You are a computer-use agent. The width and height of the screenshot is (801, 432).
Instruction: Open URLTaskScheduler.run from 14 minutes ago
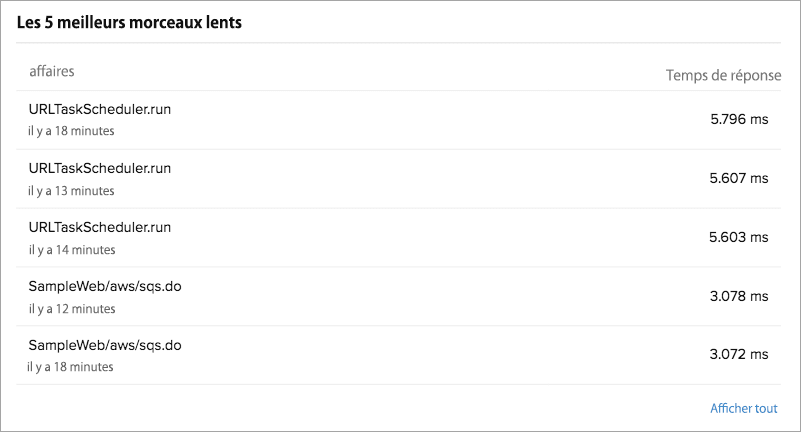coord(100,228)
